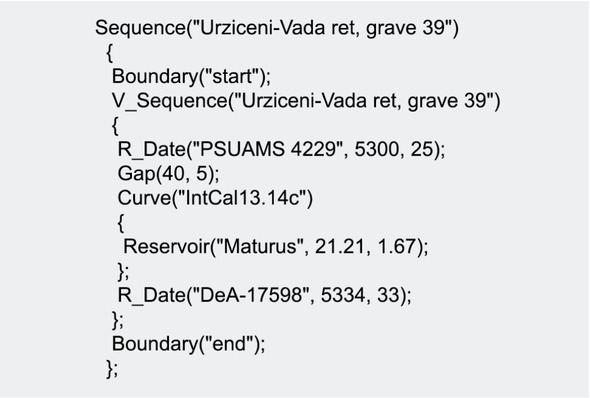Click the R_Date "PSUAMS 4229" line
The width and height of the screenshot is (590, 398).
(281, 149)
